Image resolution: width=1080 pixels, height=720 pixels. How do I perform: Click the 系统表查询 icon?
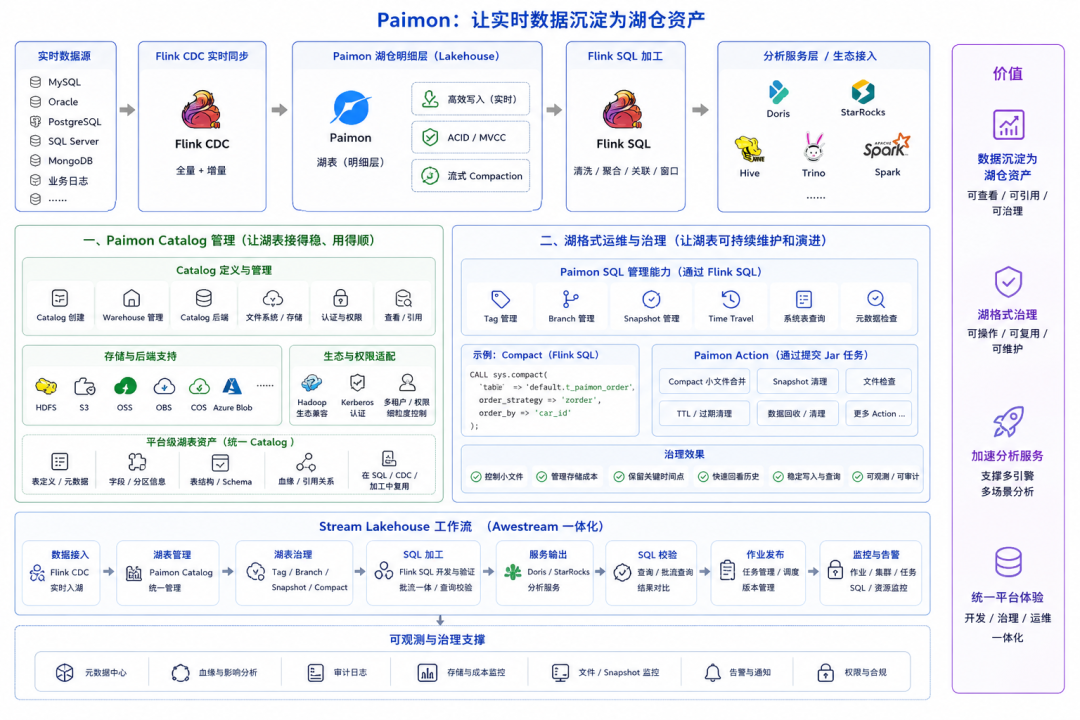[804, 299]
